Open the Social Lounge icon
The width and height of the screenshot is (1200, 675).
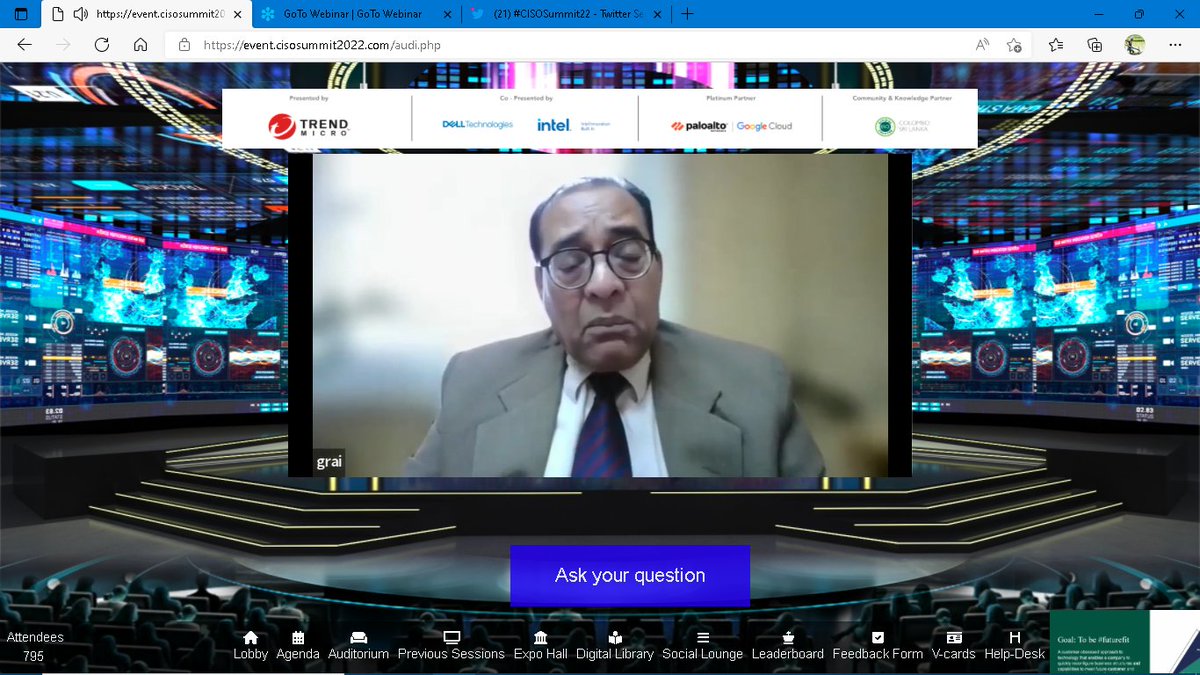pyautogui.click(x=703, y=637)
